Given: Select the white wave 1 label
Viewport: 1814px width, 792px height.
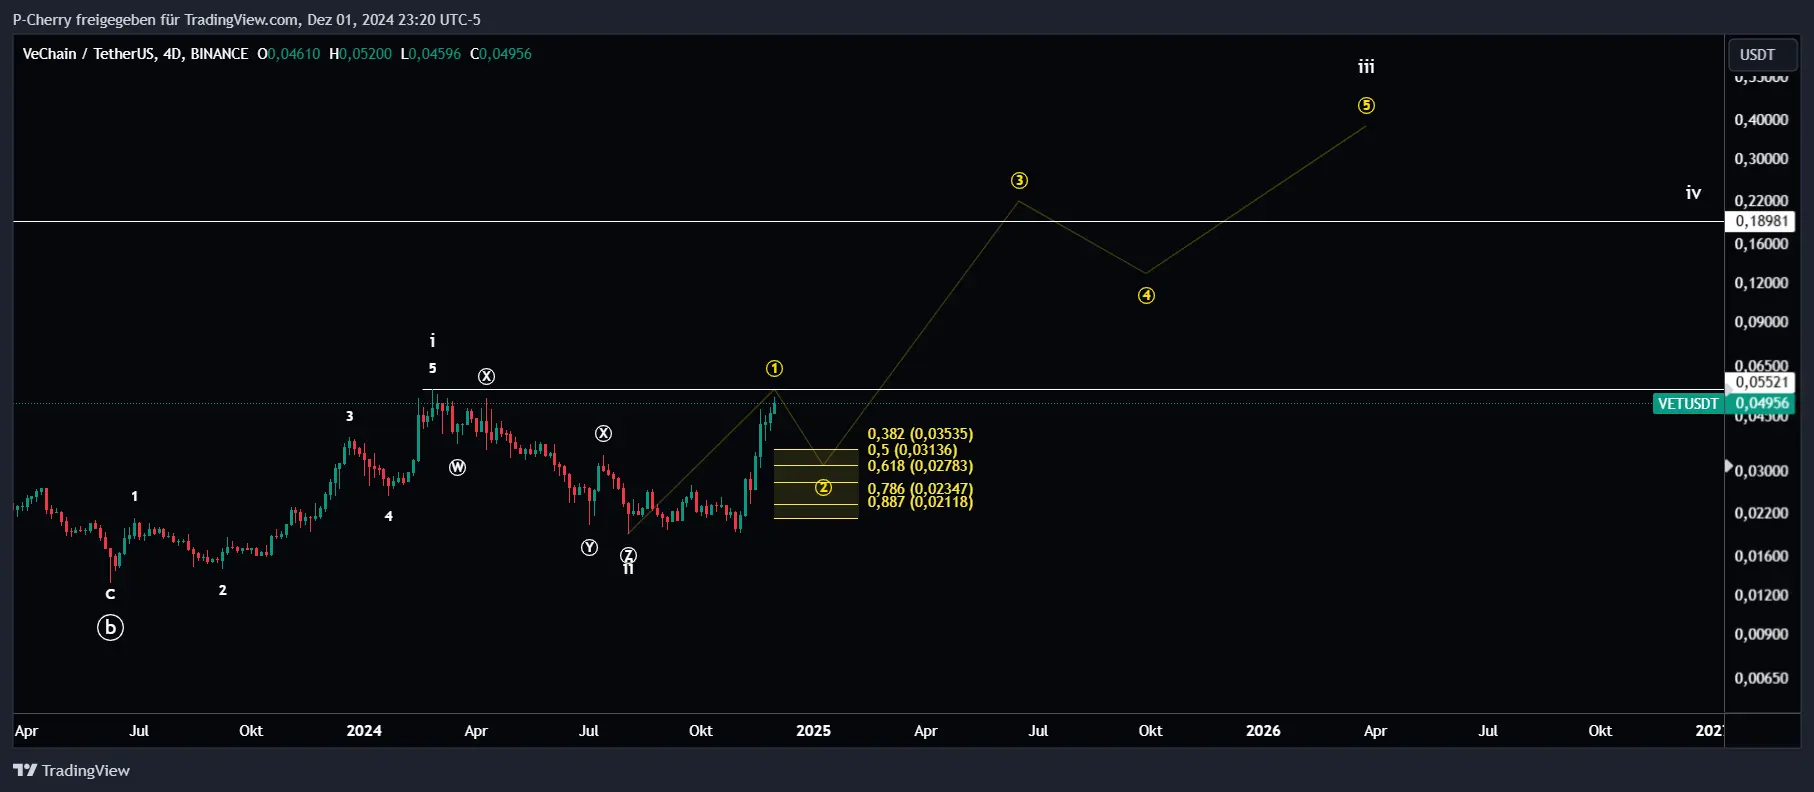Looking at the screenshot, I should point(135,496).
